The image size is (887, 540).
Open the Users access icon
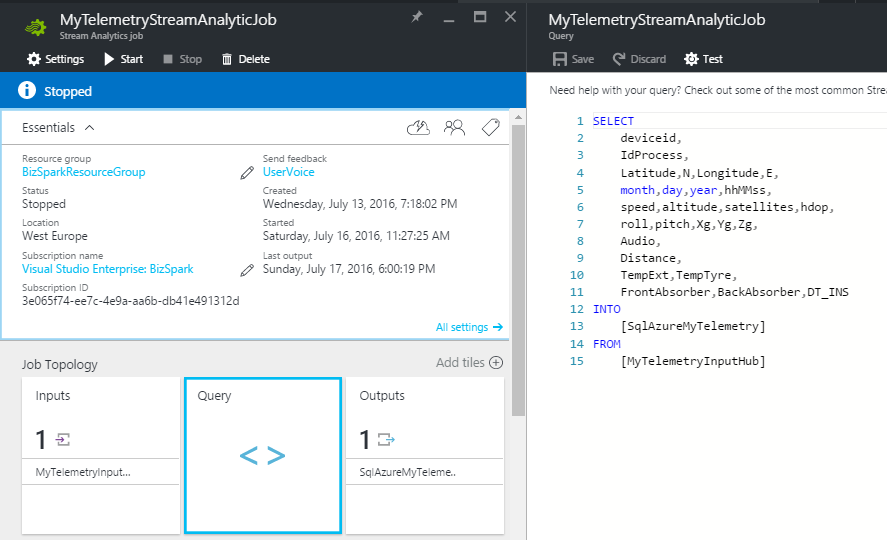455,127
